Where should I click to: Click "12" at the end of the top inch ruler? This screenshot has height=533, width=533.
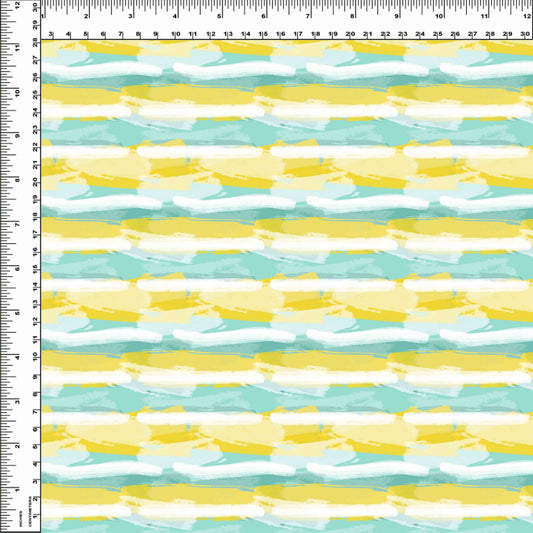pos(527,16)
